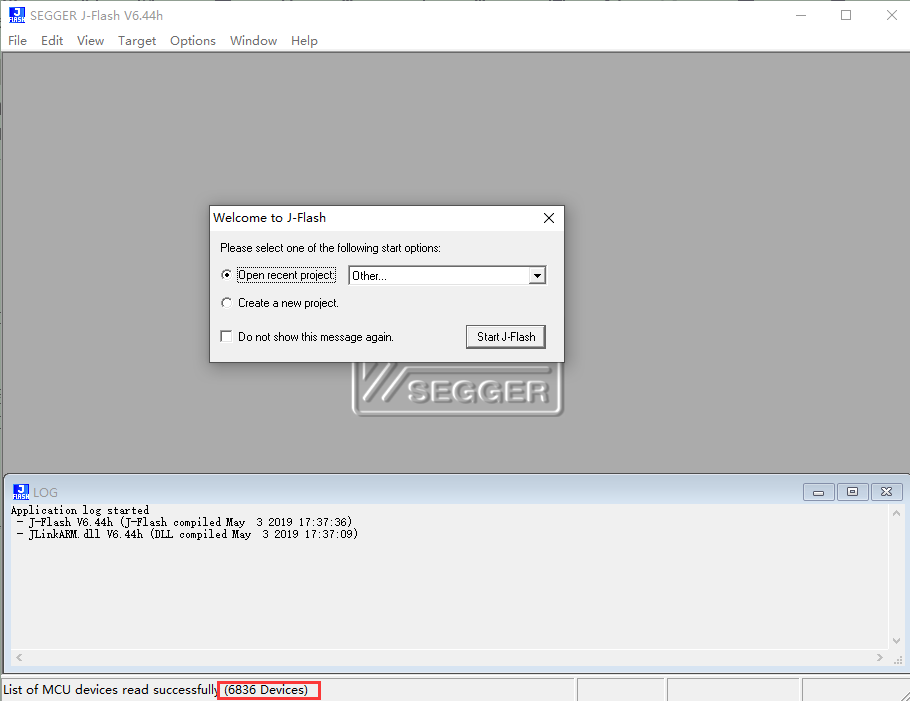Close the Welcome to J-Flash dialog

pos(548,218)
